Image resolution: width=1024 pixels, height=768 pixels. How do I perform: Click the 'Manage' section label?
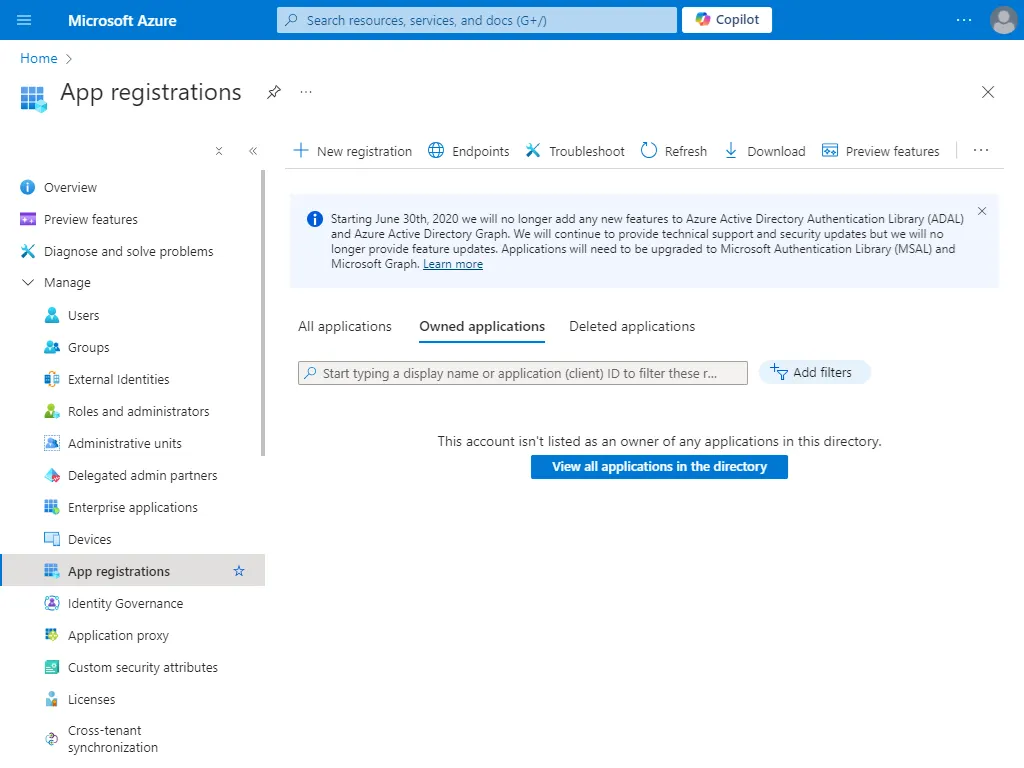coord(67,283)
